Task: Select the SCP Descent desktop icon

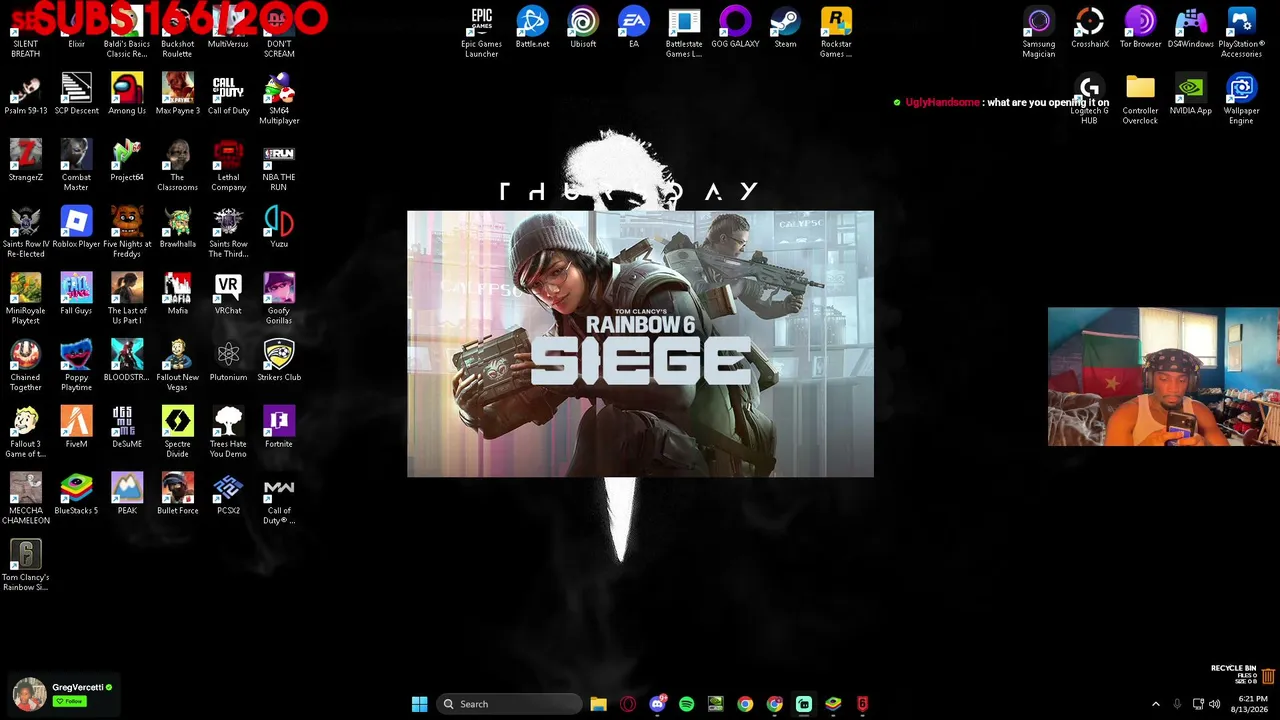Action: pos(76,94)
